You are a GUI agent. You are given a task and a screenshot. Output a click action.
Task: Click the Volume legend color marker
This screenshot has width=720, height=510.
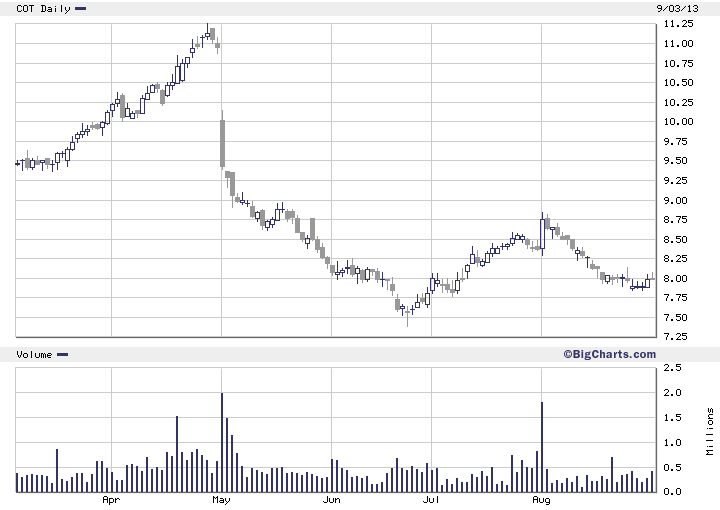pos(62,354)
